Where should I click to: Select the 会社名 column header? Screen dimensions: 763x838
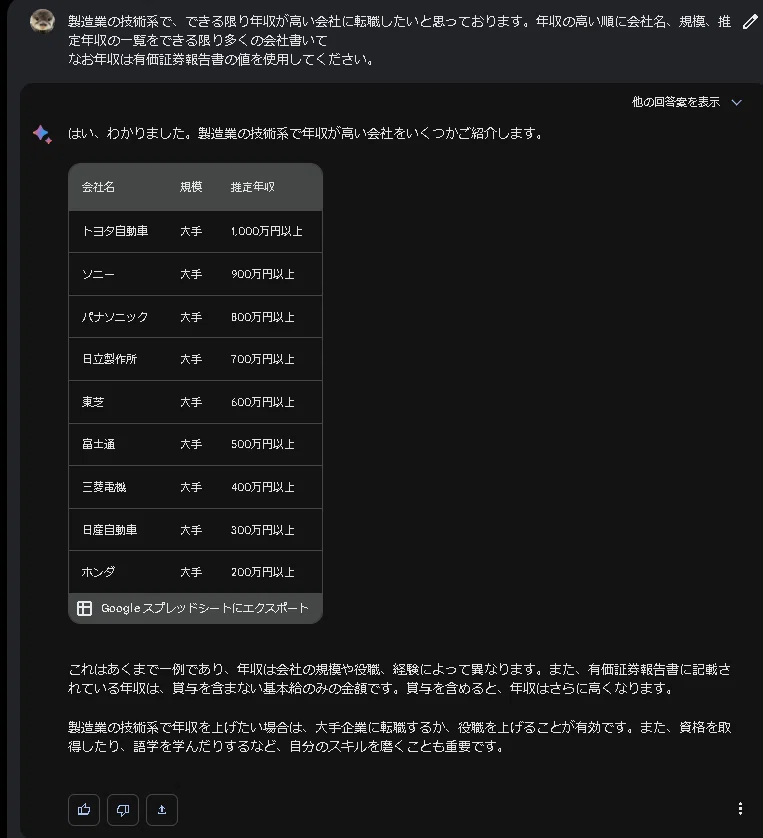tap(98, 187)
